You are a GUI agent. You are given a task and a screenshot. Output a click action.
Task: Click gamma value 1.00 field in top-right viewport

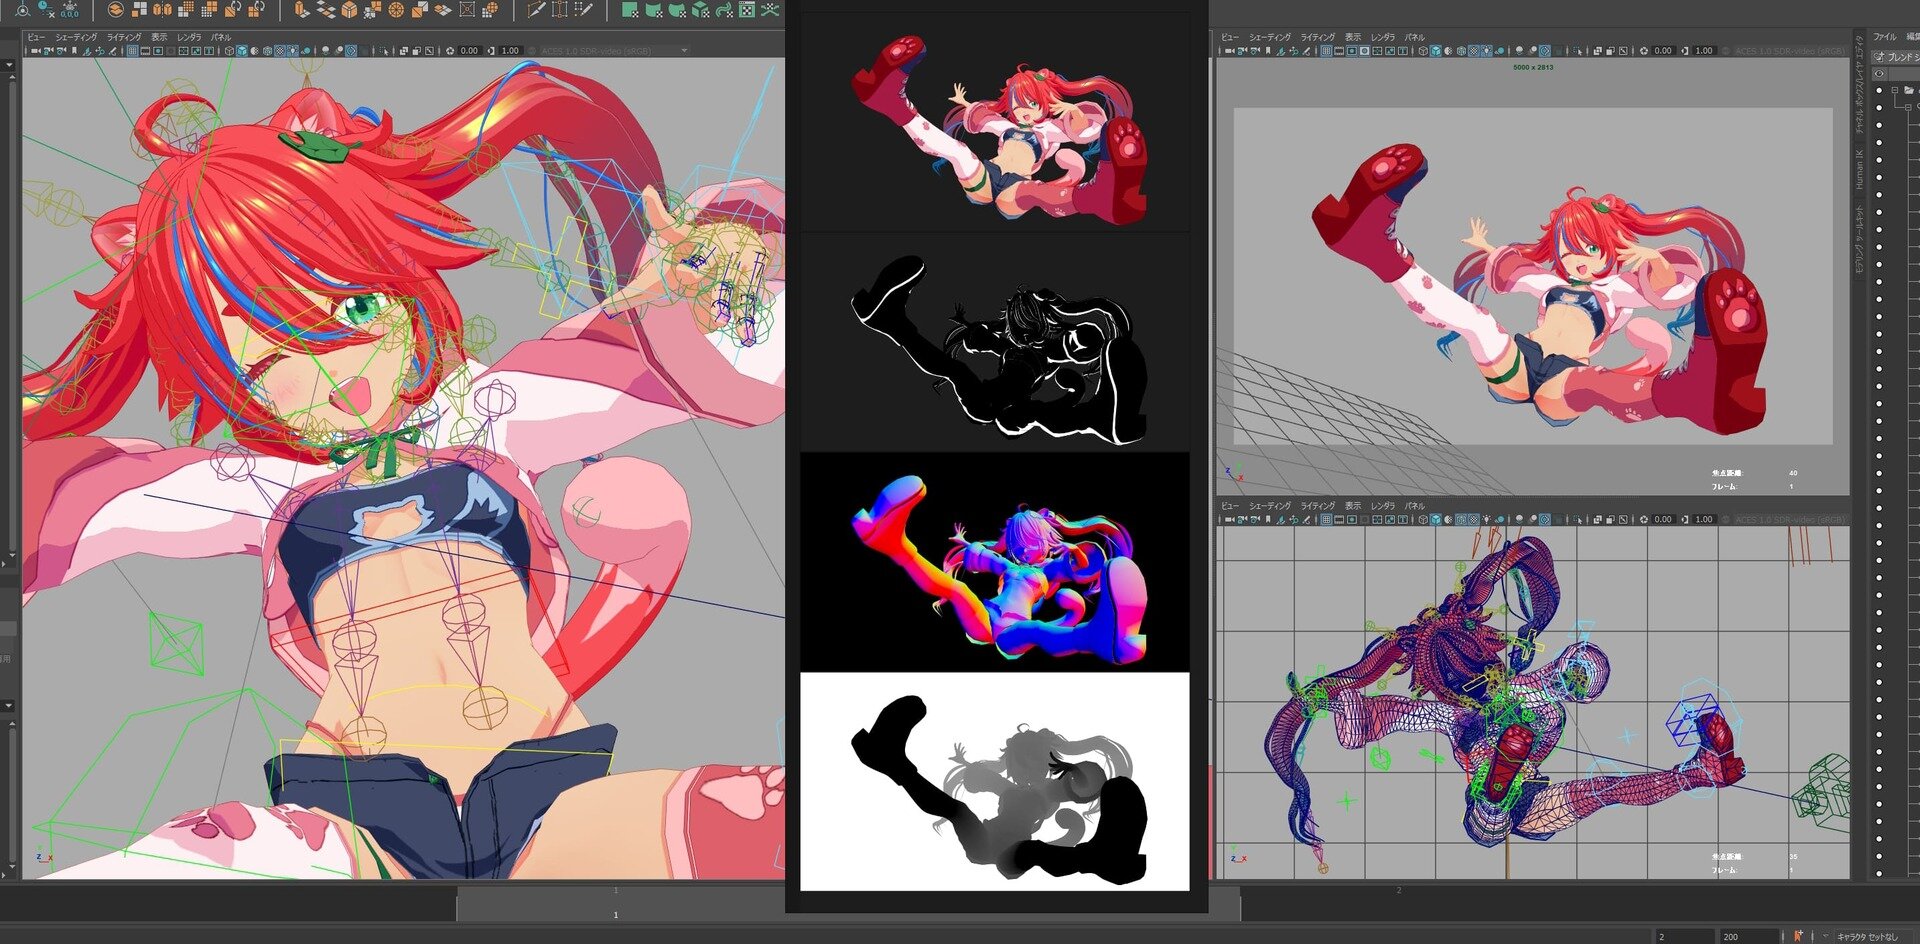coord(1704,51)
